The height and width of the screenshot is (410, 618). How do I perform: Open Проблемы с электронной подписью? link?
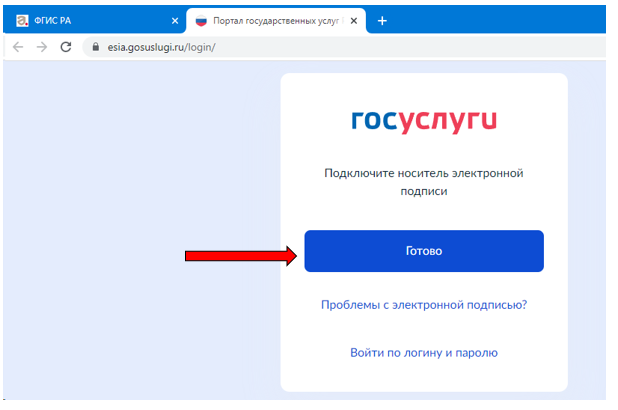424,305
